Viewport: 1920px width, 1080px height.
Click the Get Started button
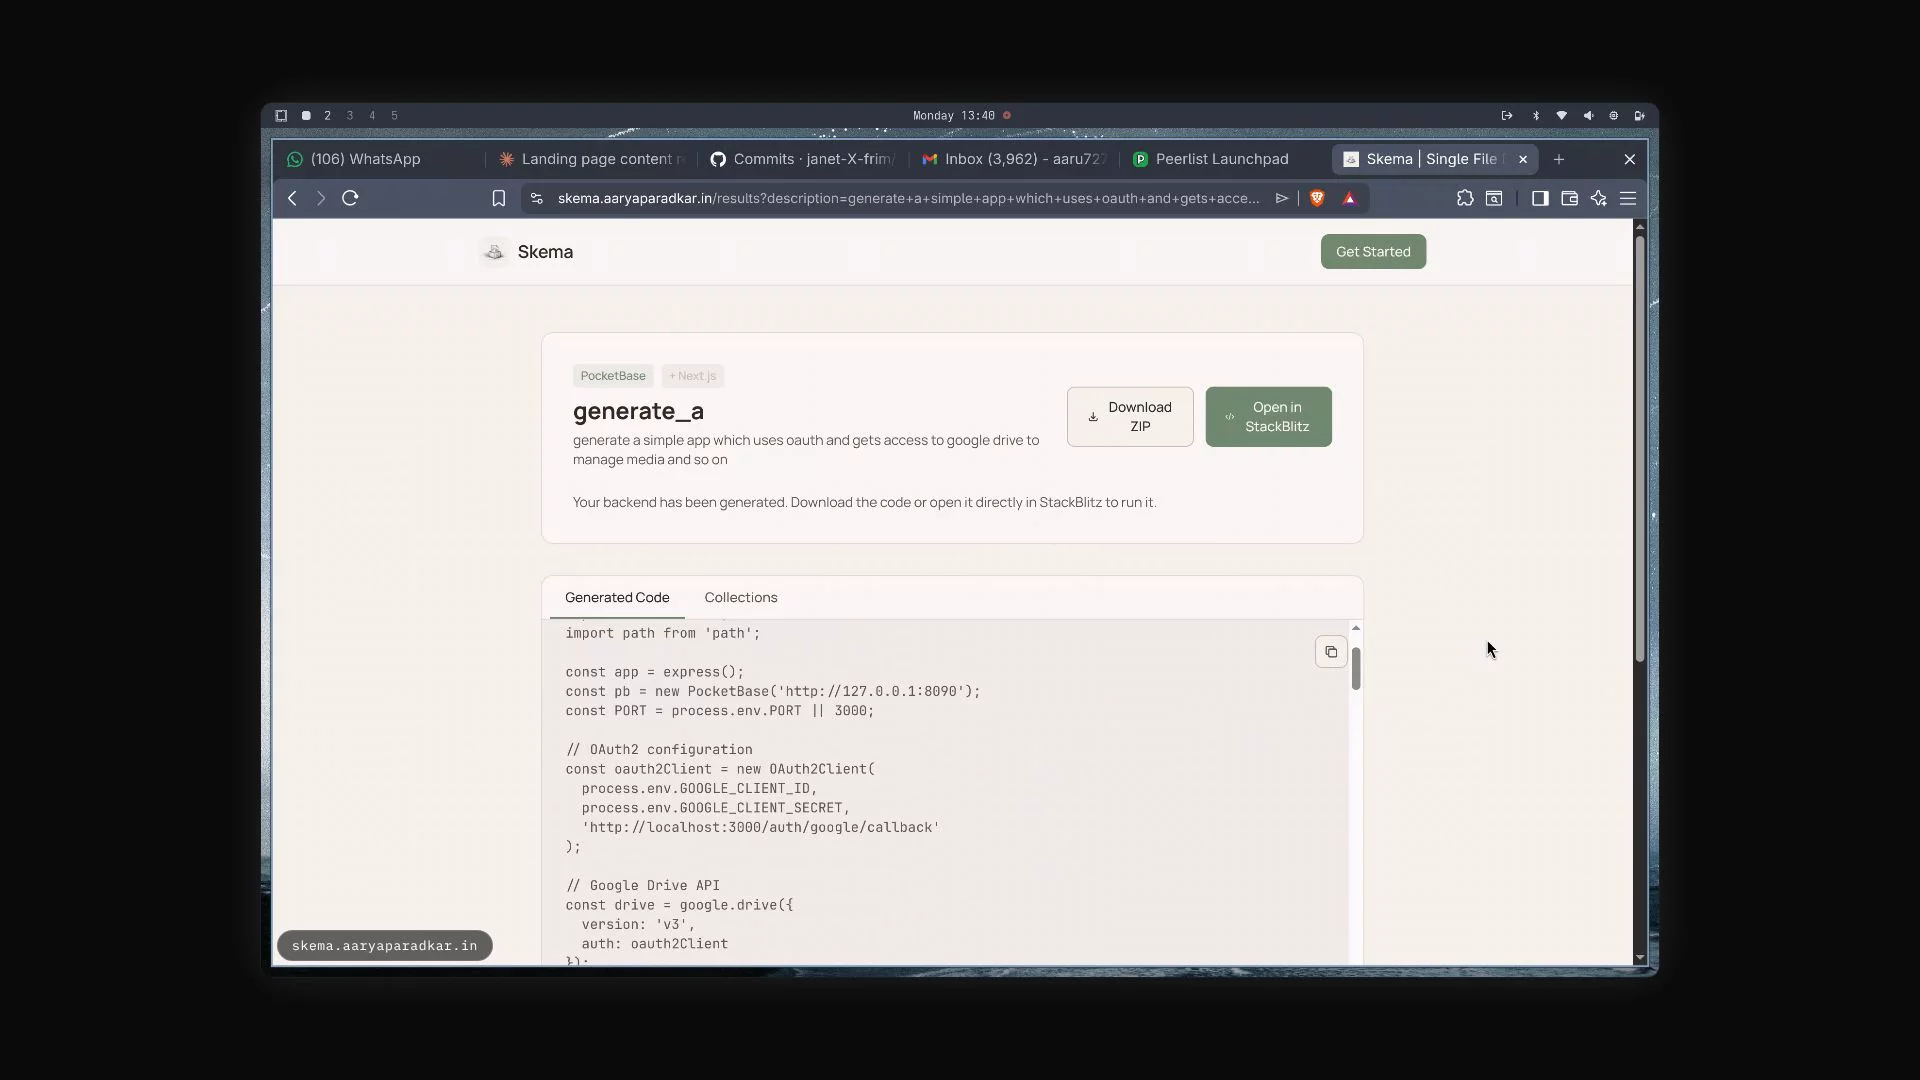click(x=1373, y=252)
